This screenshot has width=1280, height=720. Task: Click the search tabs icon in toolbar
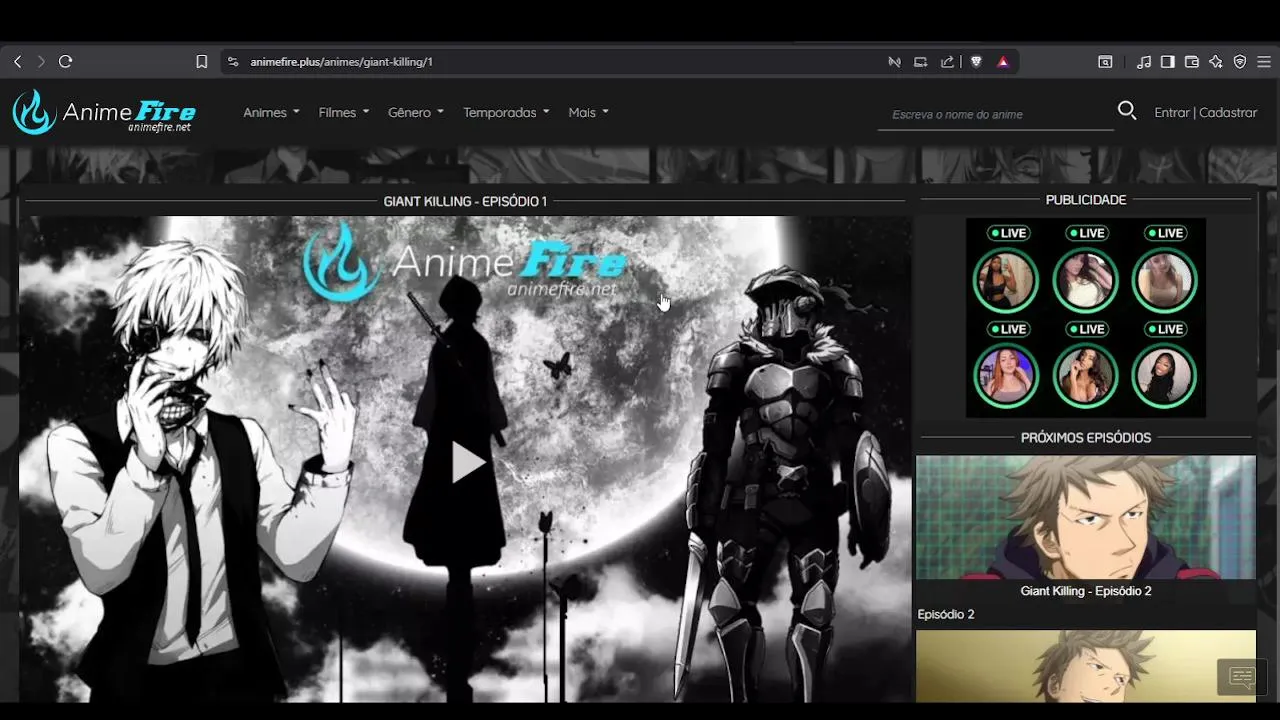[1105, 62]
